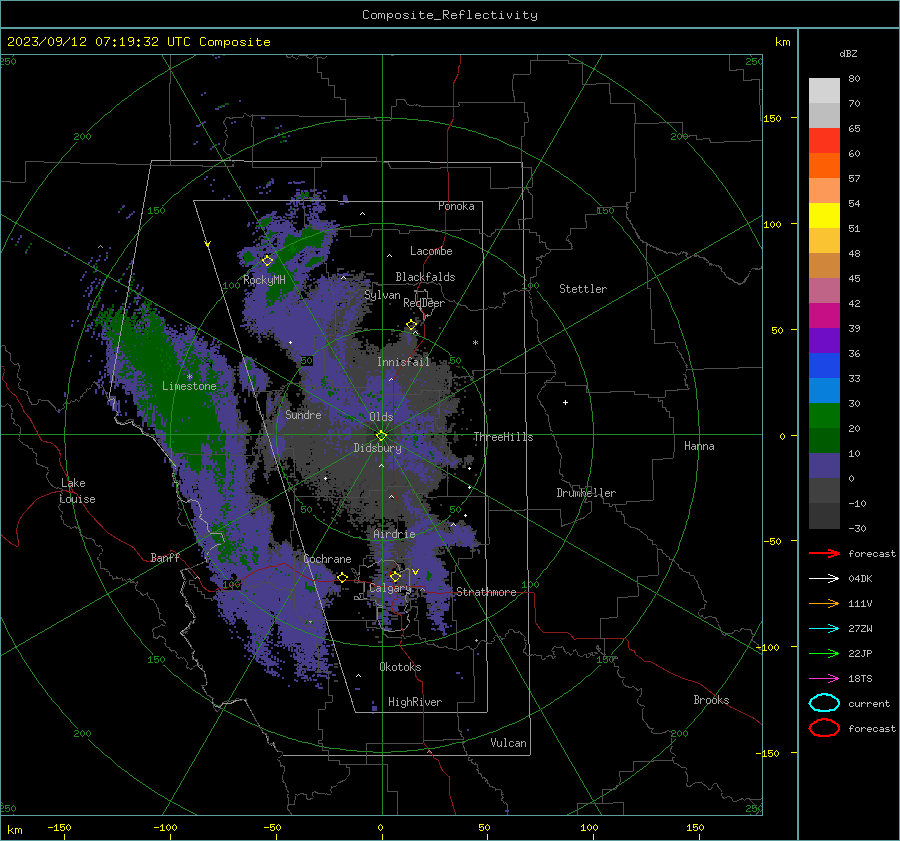Click the yellow diamond marker above Calgary
900x841 pixels.
(x=395, y=576)
